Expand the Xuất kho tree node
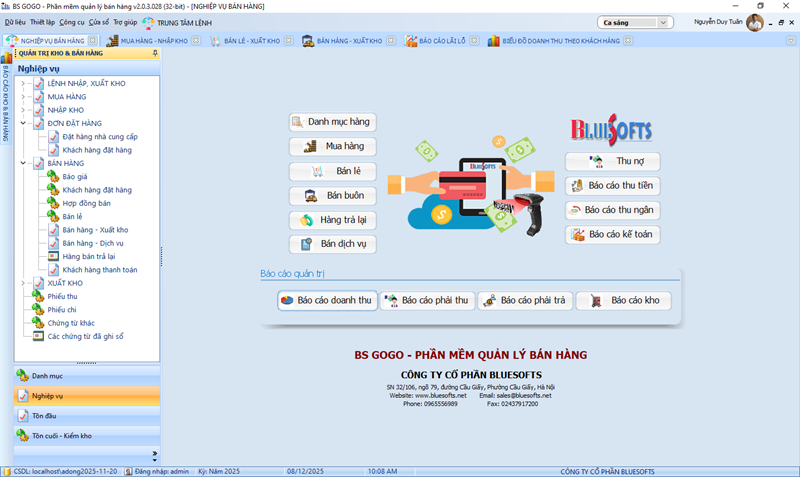The width and height of the screenshot is (800, 477). (23, 283)
